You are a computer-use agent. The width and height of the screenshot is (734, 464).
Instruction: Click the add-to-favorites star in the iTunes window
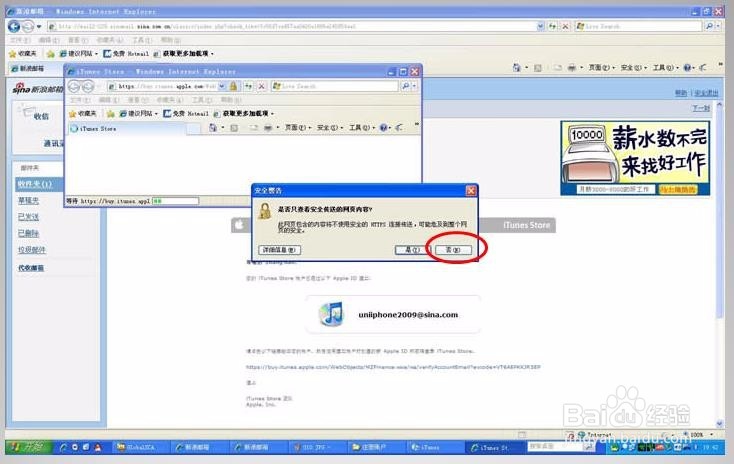(x=110, y=114)
